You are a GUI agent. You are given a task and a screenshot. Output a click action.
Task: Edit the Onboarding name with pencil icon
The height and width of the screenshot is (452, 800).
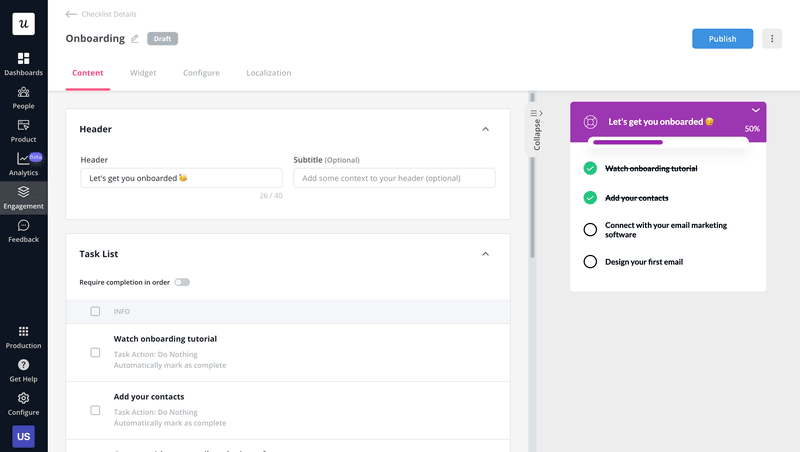[x=135, y=39]
